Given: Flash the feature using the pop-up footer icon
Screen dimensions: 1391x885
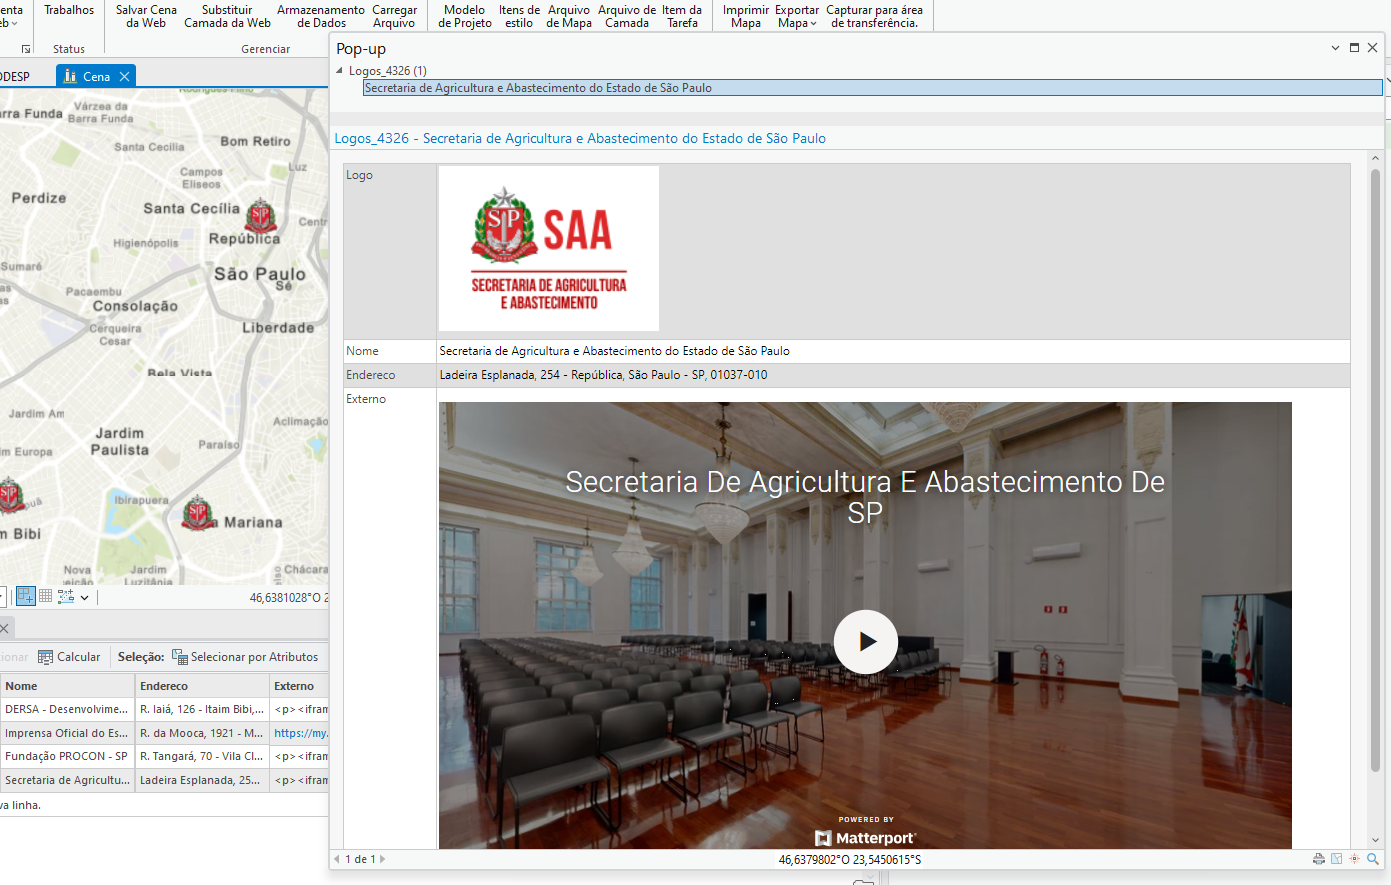Looking at the screenshot, I should pyautogui.click(x=1355, y=859).
